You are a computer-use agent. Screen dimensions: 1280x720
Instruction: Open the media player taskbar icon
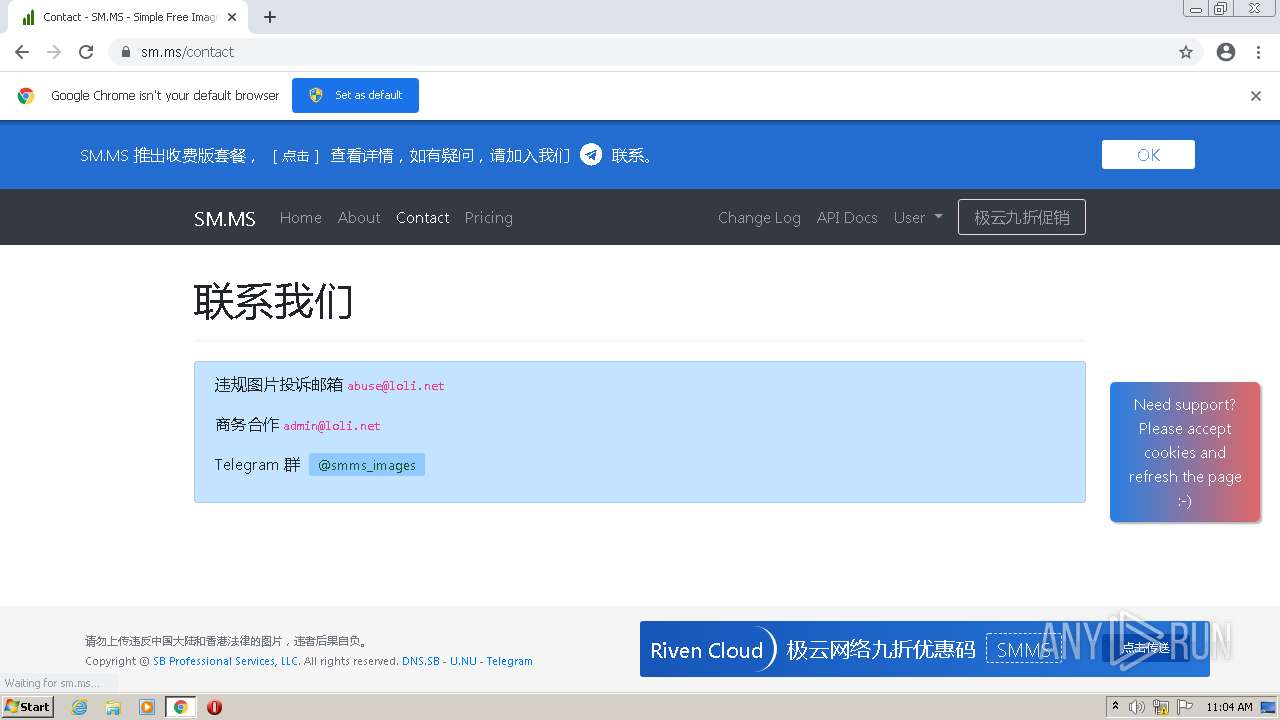coord(147,707)
